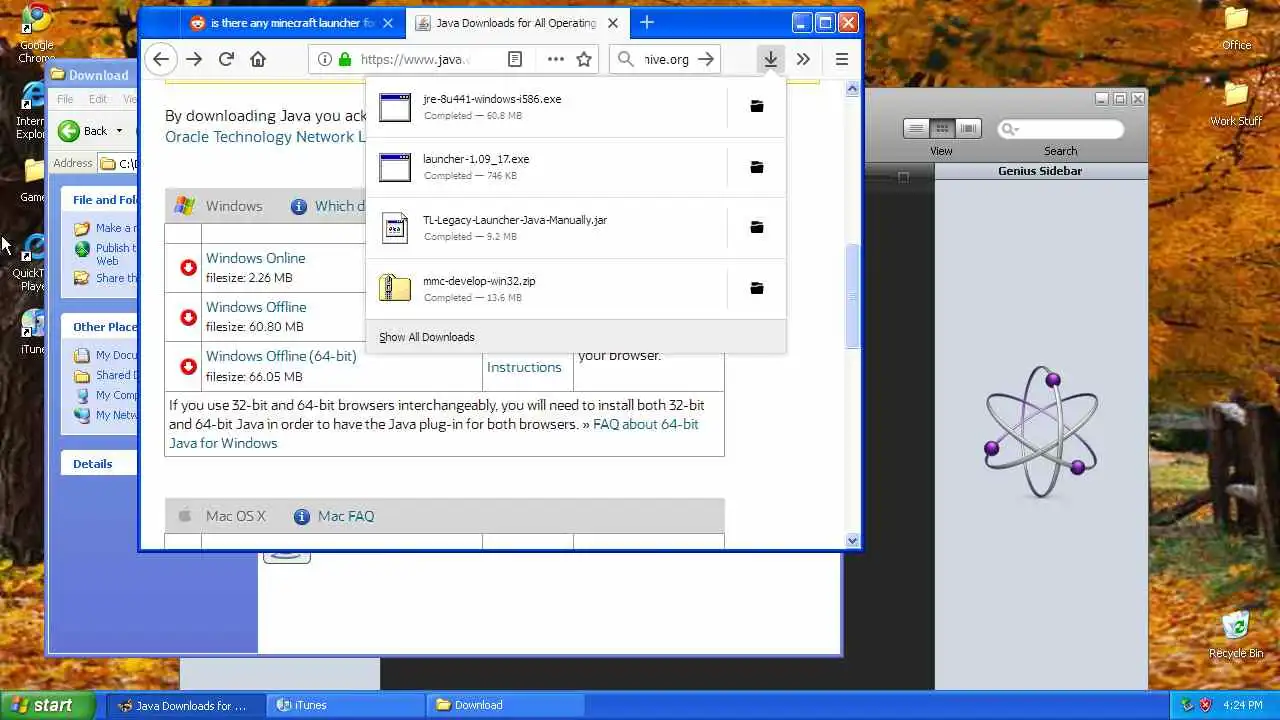Open page actions three-dot menu
Image resolution: width=1280 pixels, height=720 pixels.
click(556, 59)
